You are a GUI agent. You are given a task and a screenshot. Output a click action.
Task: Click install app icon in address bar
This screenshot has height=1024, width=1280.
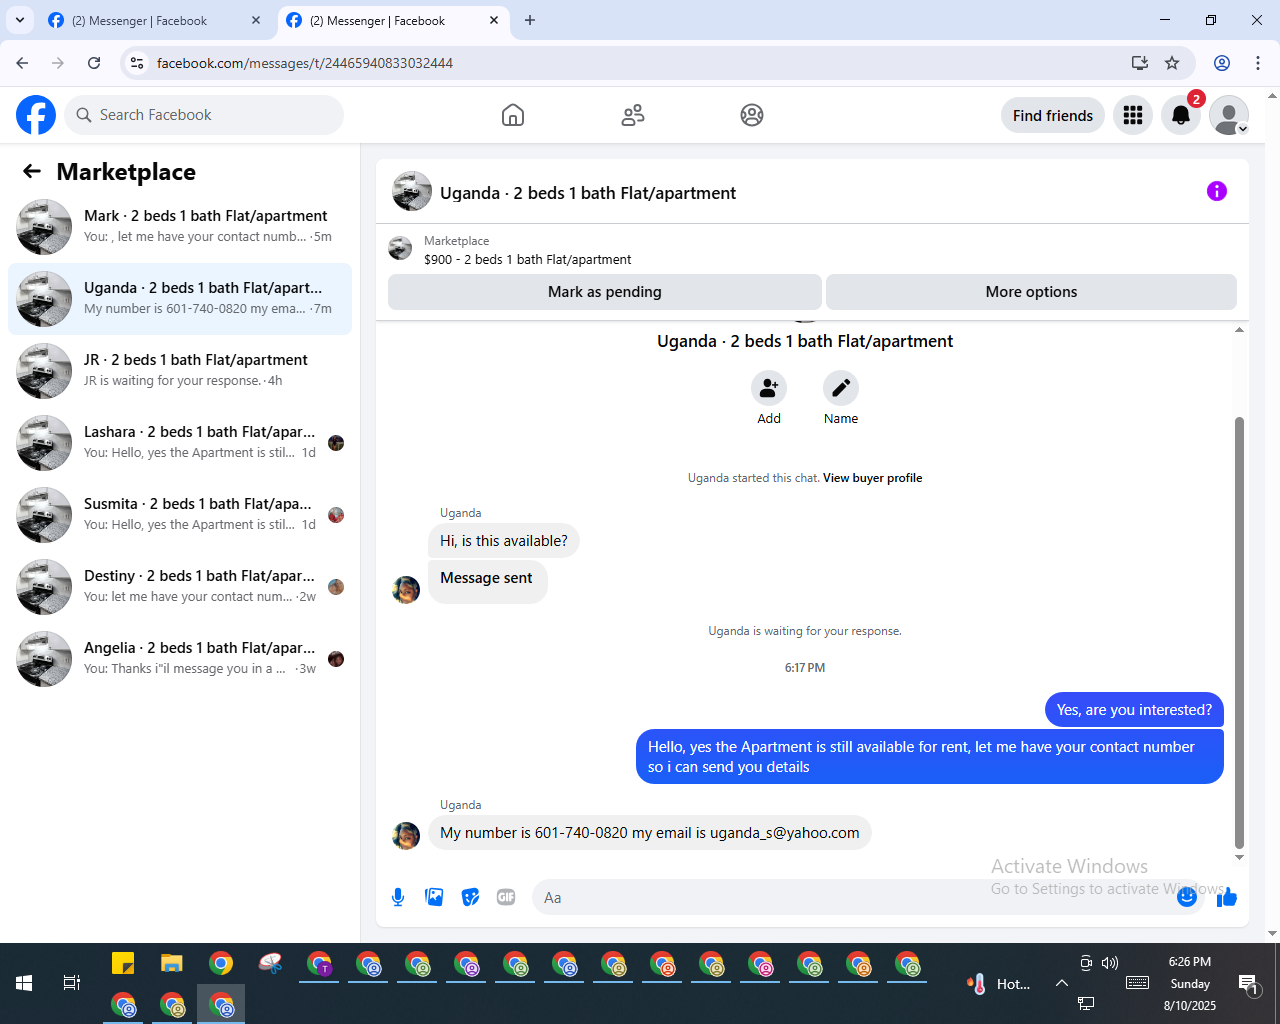[1140, 63]
